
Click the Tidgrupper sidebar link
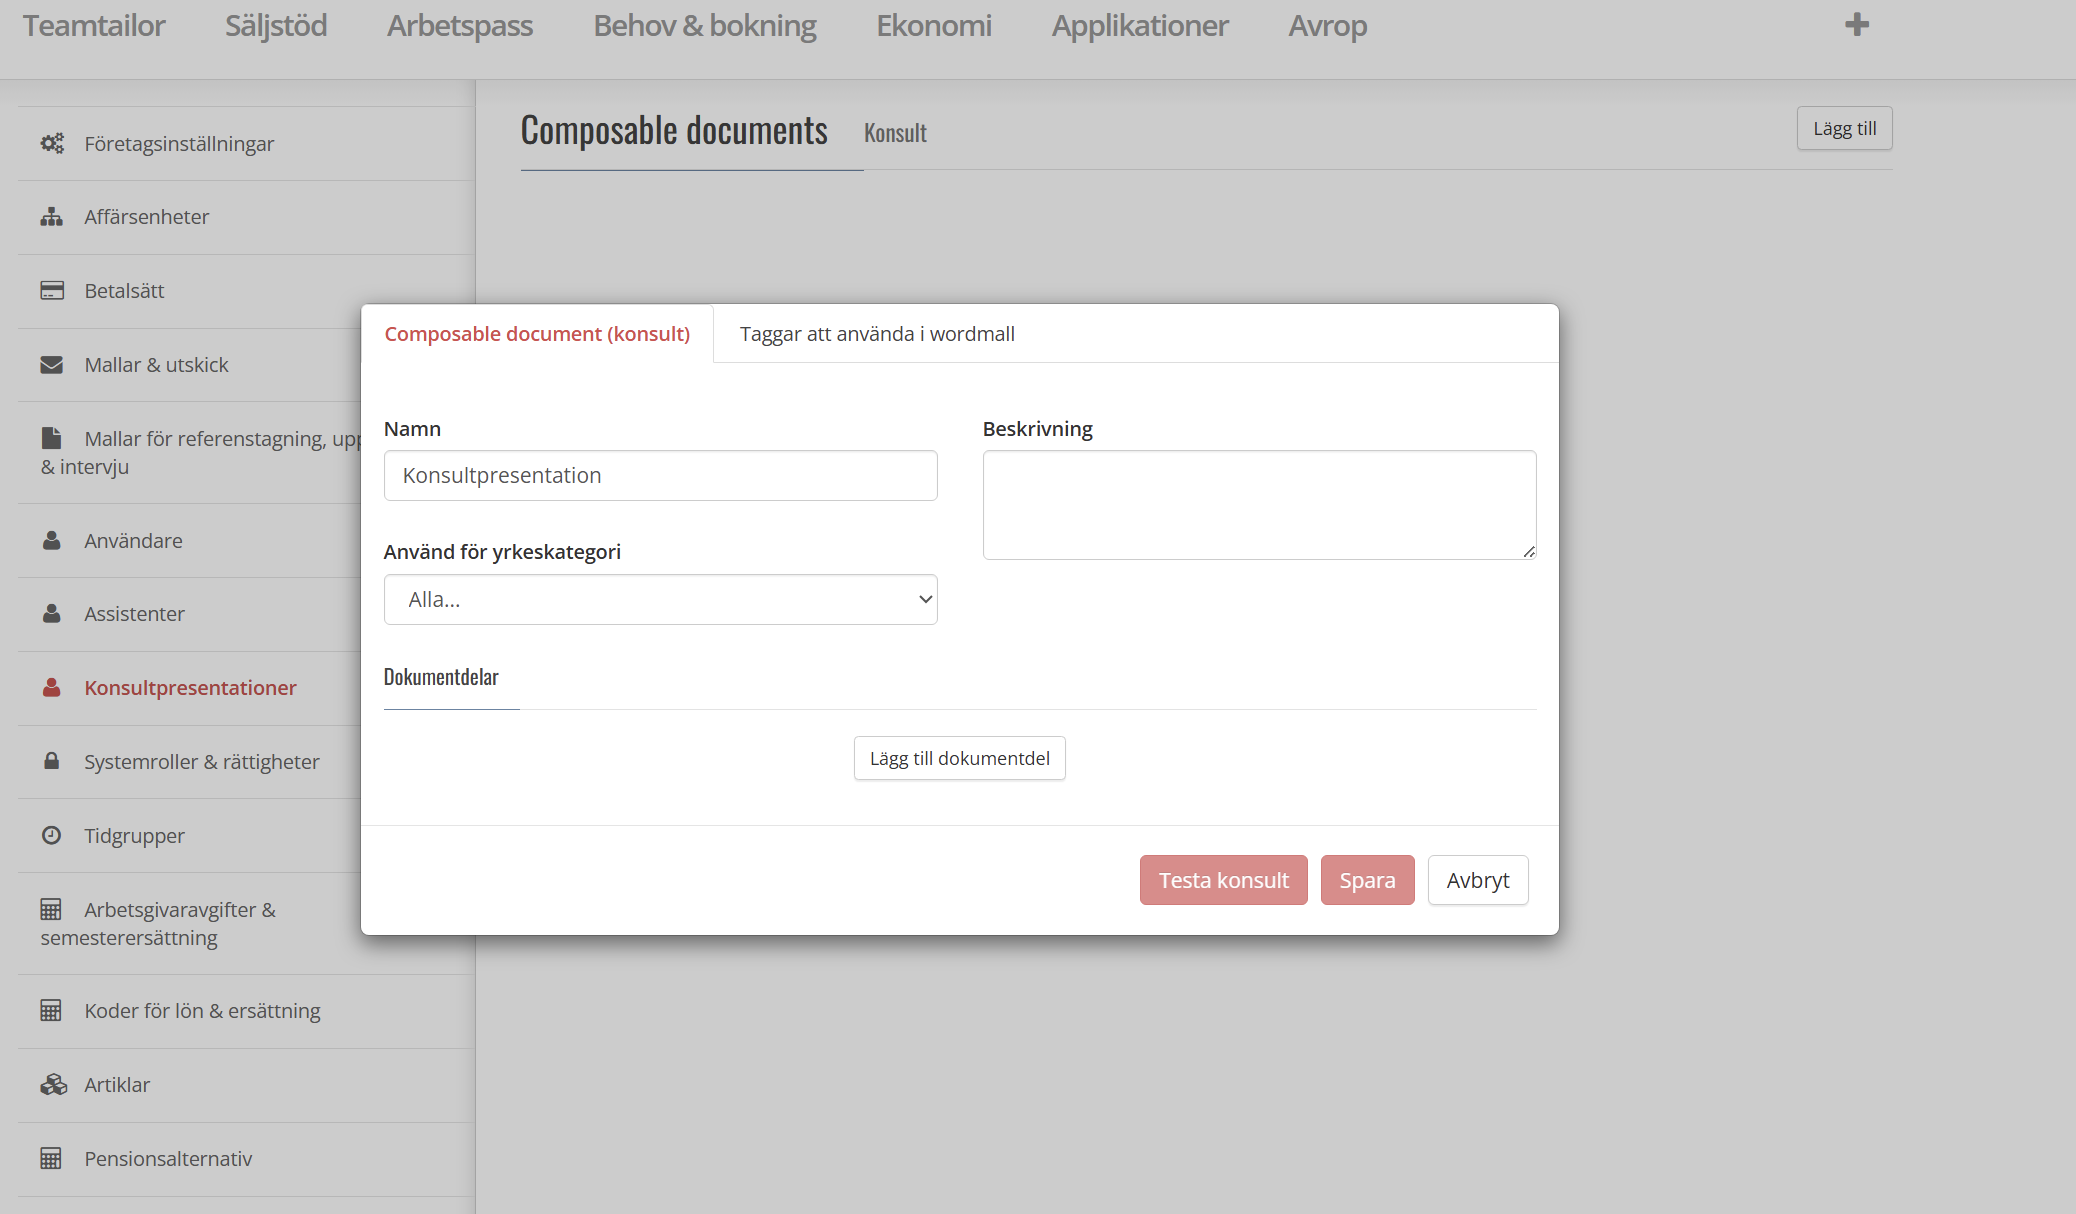coord(134,836)
